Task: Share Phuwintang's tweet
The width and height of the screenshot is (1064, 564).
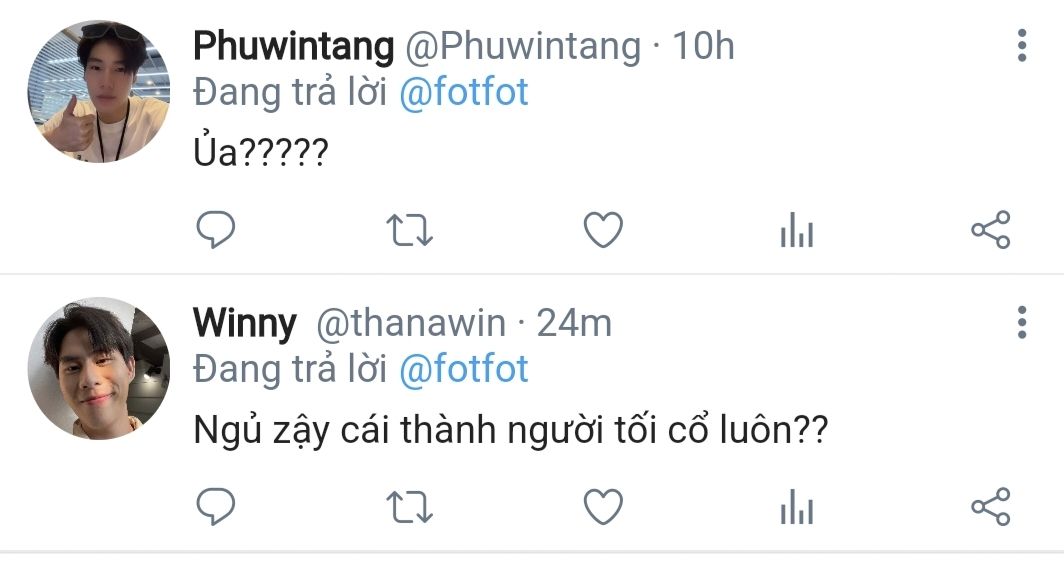Action: pyautogui.click(x=991, y=232)
